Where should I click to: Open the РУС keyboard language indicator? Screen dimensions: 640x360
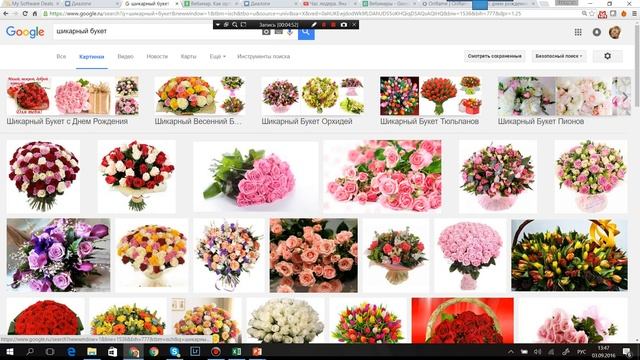(581, 352)
